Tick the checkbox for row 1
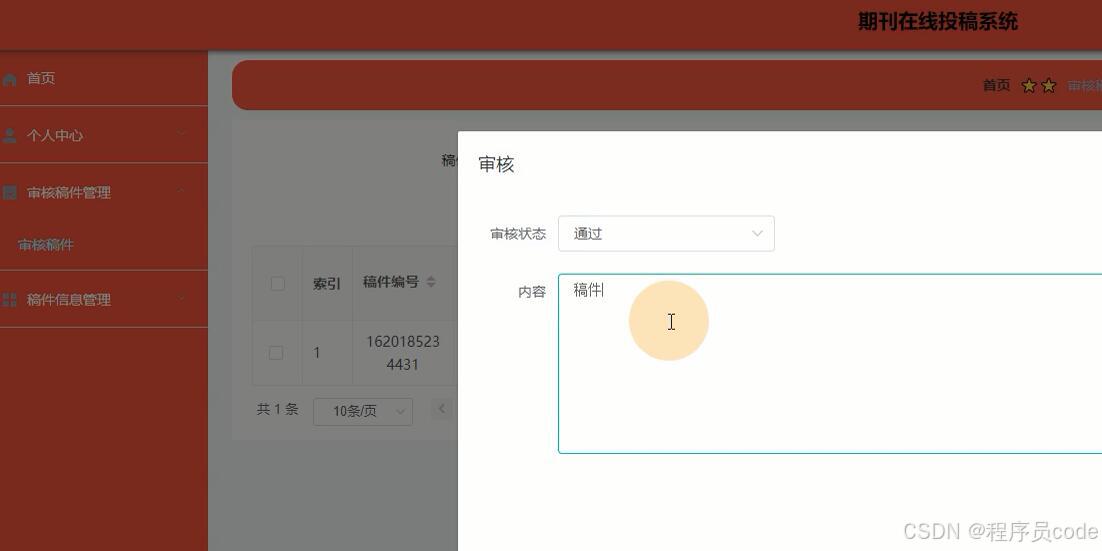Screen dimensions: 1102x551 (276, 353)
